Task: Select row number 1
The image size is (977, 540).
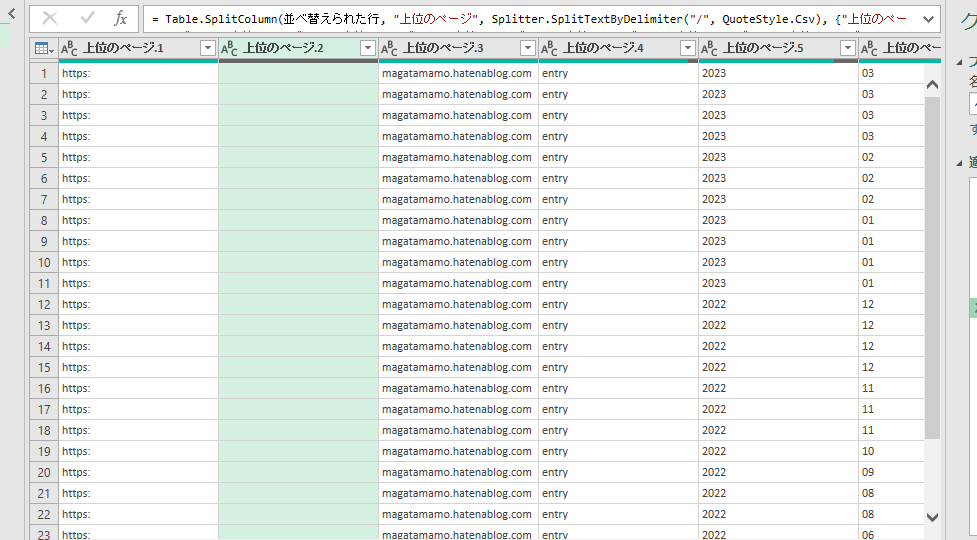Action: click(44, 73)
